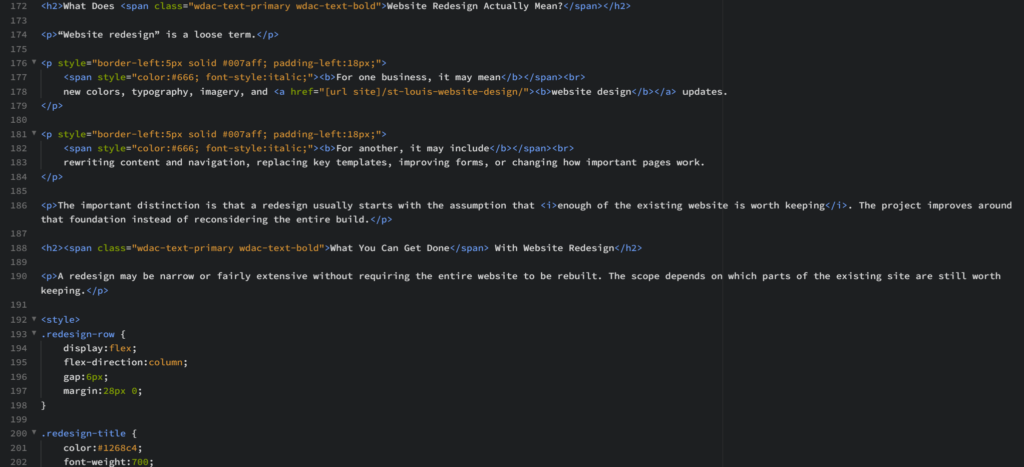
Task: Click the closing brace on line 198
Action: coord(43,406)
